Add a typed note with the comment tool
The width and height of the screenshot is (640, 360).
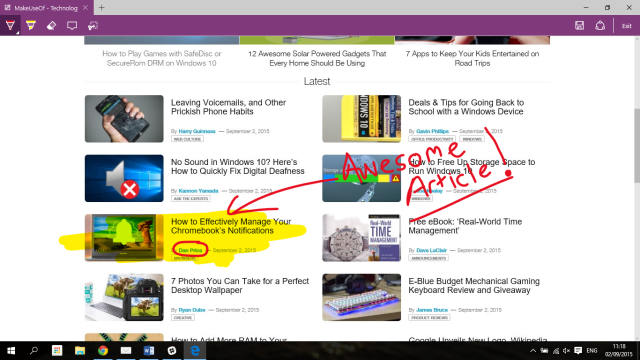point(72,25)
